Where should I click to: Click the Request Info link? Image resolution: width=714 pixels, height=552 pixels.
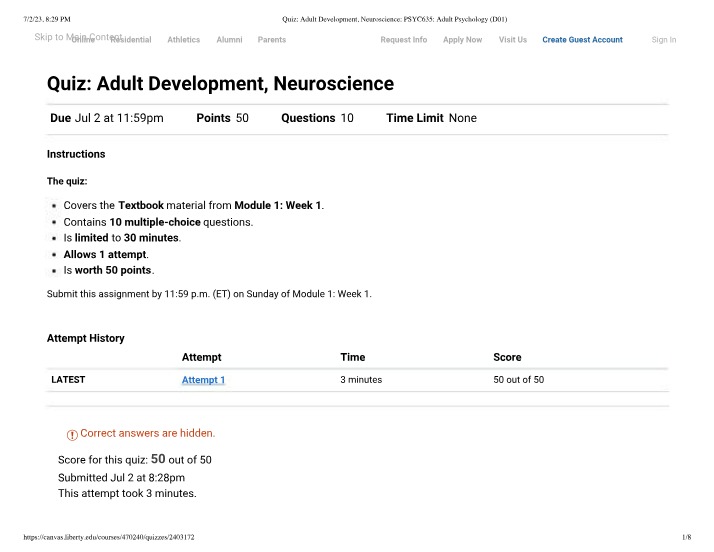tap(403, 40)
